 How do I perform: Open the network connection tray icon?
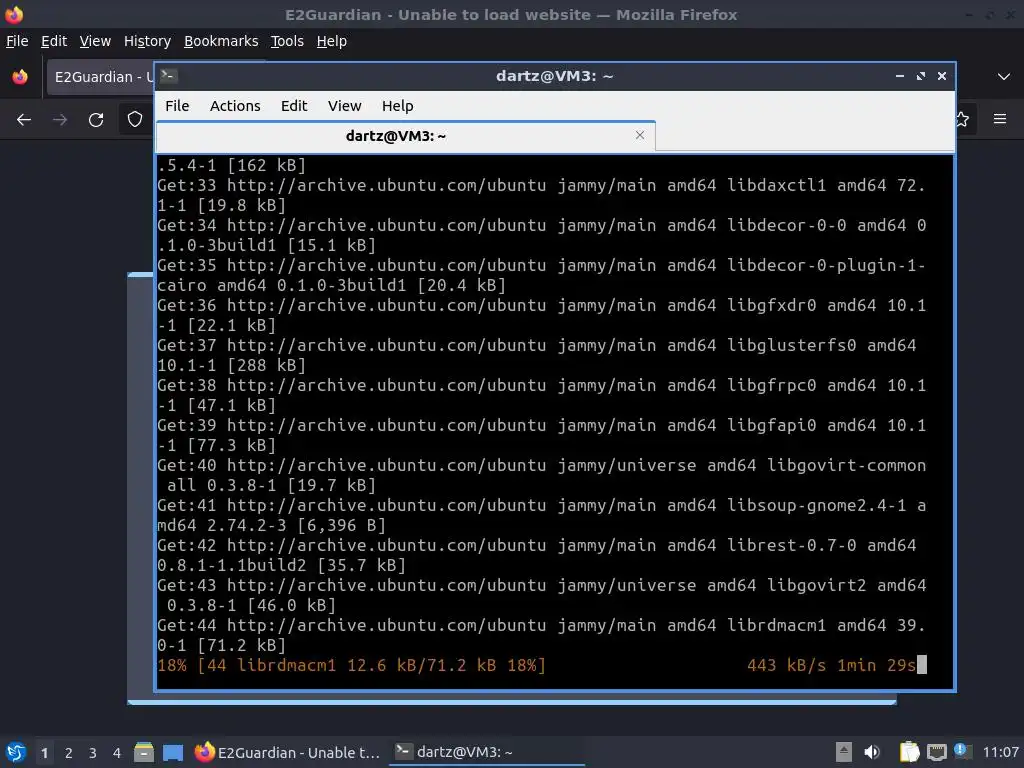point(936,752)
